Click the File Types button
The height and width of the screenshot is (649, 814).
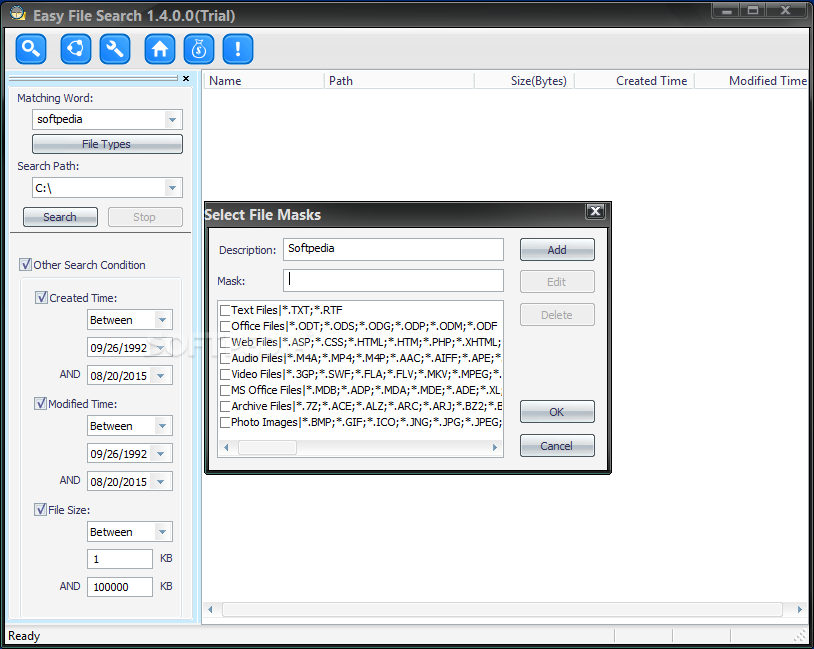[x=107, y=144]
